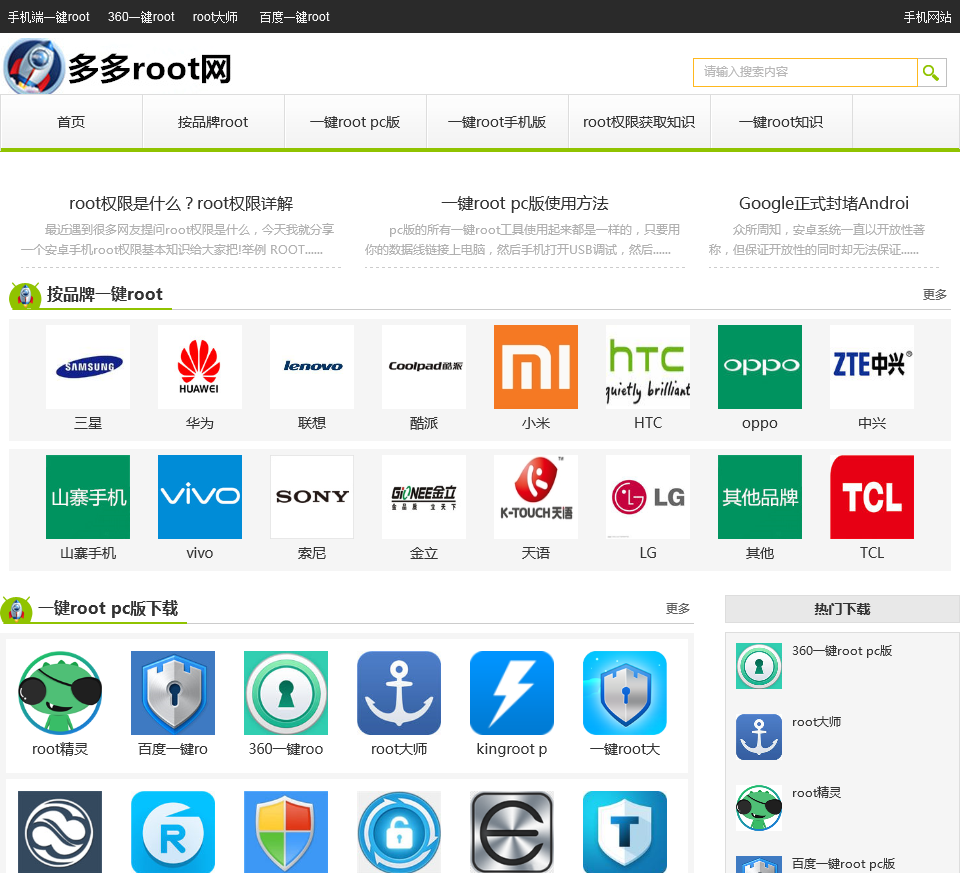Viewport: 960px width, 873px height.
Task: Open the root精灵 crocodile icon in pc版下载
Action: 60,693
